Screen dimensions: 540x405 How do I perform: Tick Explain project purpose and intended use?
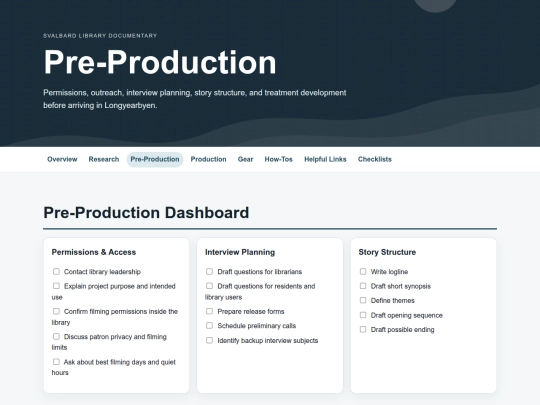point(56,286)
